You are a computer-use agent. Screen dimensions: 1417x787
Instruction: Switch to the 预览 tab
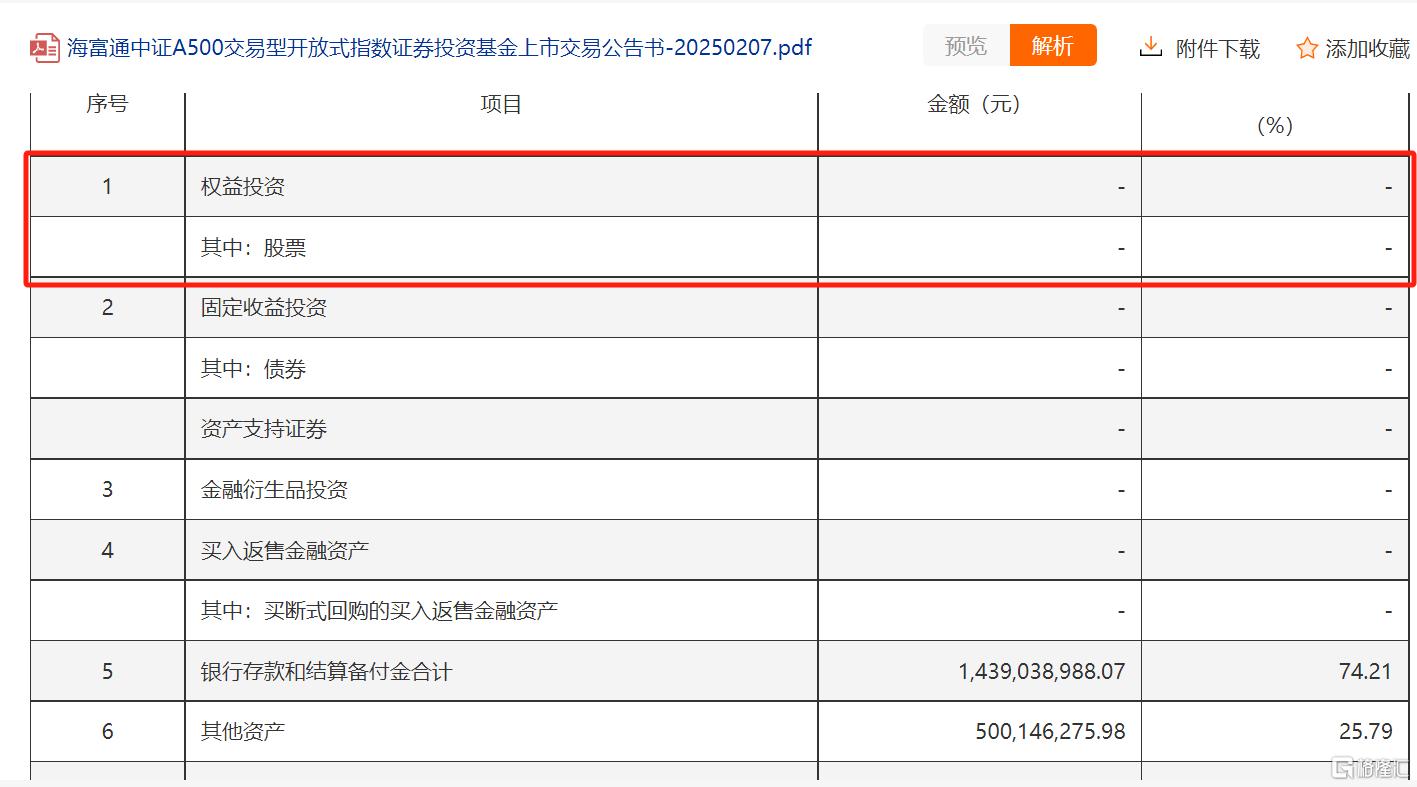(x=965, y=46)
